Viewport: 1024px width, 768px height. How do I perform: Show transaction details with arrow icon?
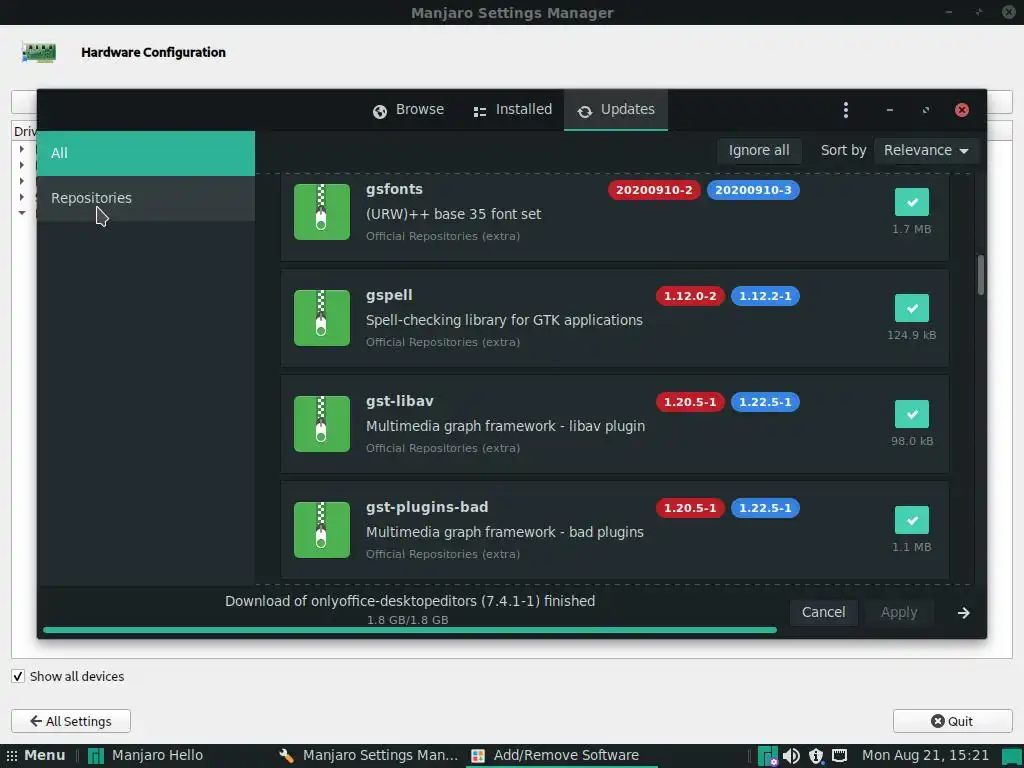tap(963, 613)
